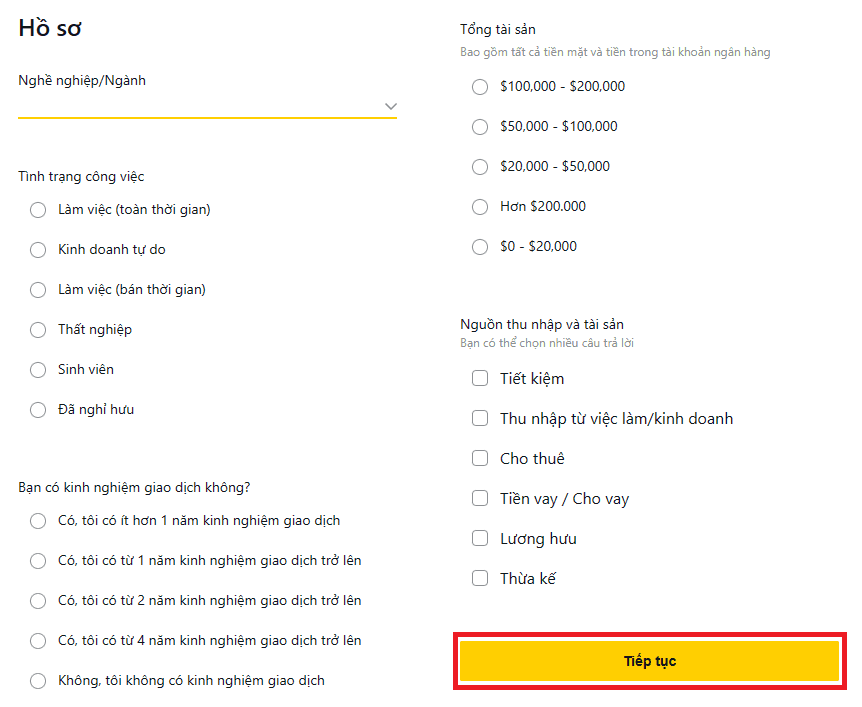The height and width of the screenshot is (707, 862).
Task: Select Làm việc (toàn thời gian) option
Action: (x=38, y=209)
